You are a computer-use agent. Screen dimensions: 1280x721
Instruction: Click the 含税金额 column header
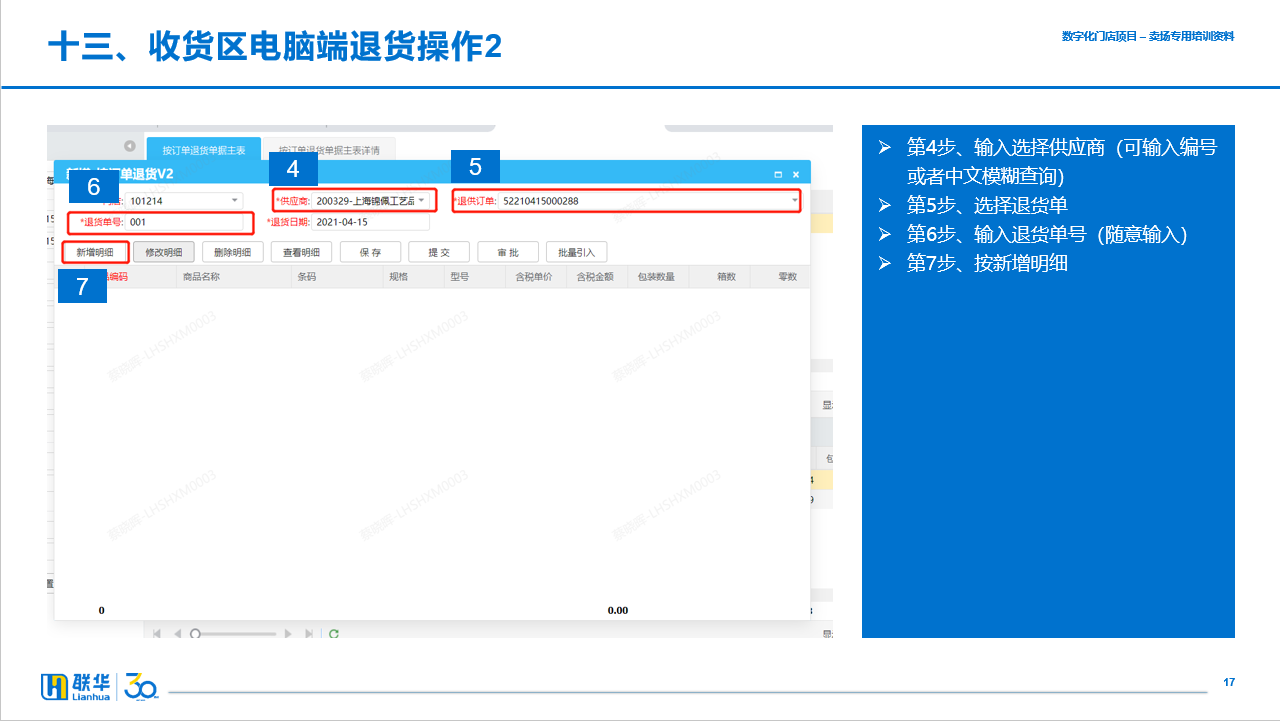pos(595,277)
